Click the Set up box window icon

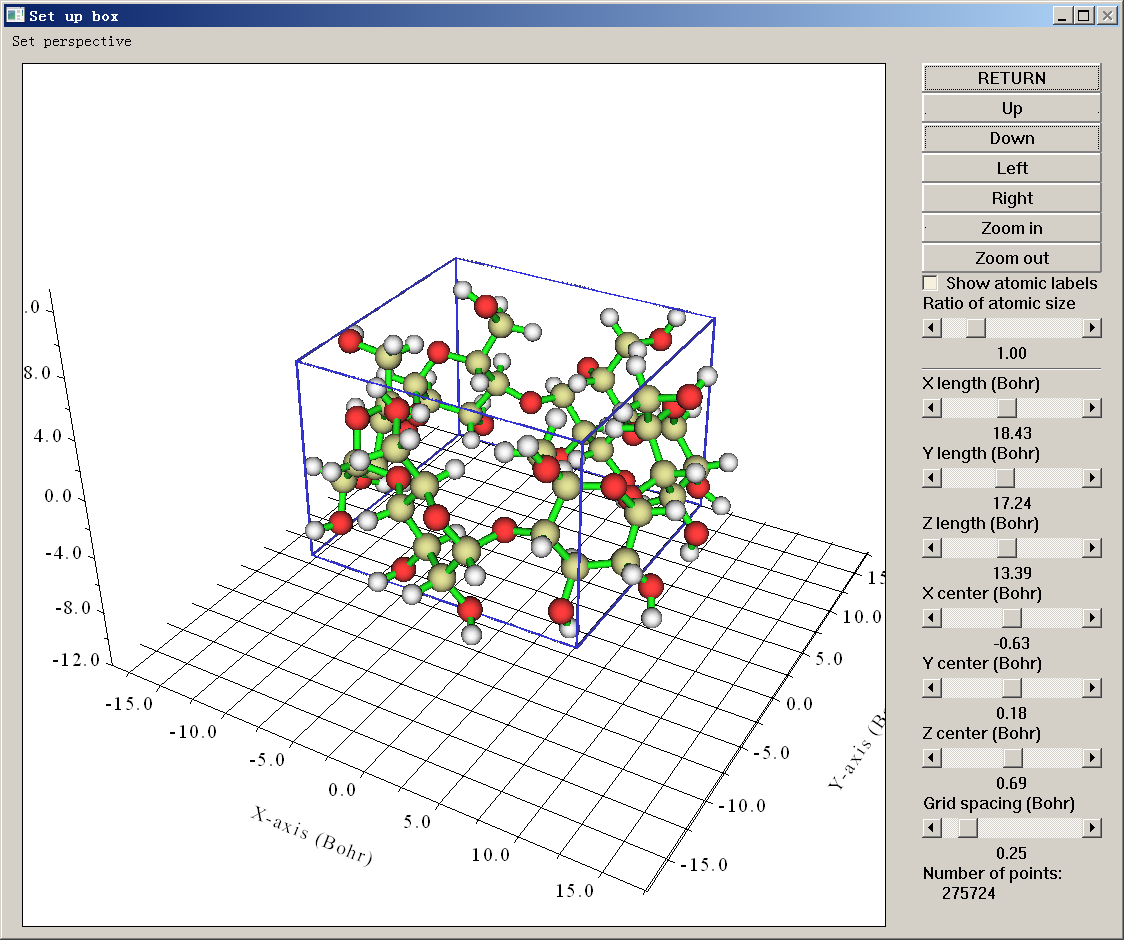(15, 15)
